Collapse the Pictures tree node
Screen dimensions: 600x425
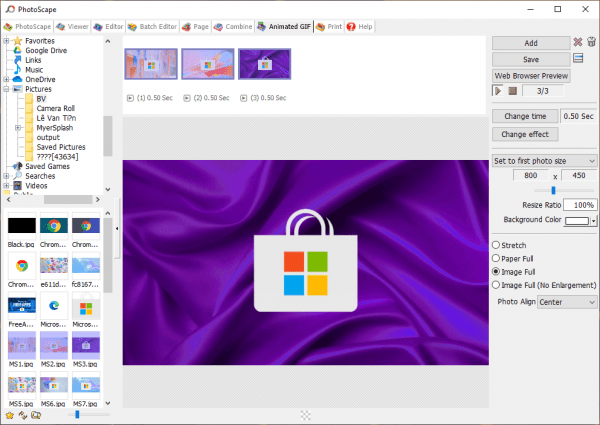coord(7,89)
